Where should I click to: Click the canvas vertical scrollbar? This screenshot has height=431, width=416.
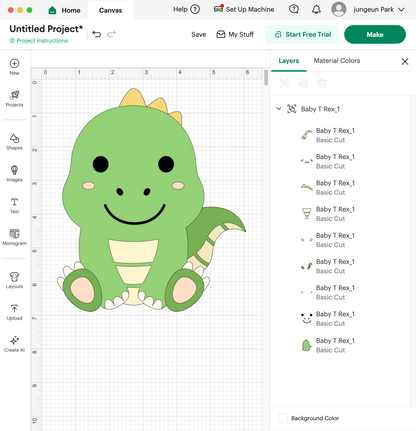tap(266, 77)
